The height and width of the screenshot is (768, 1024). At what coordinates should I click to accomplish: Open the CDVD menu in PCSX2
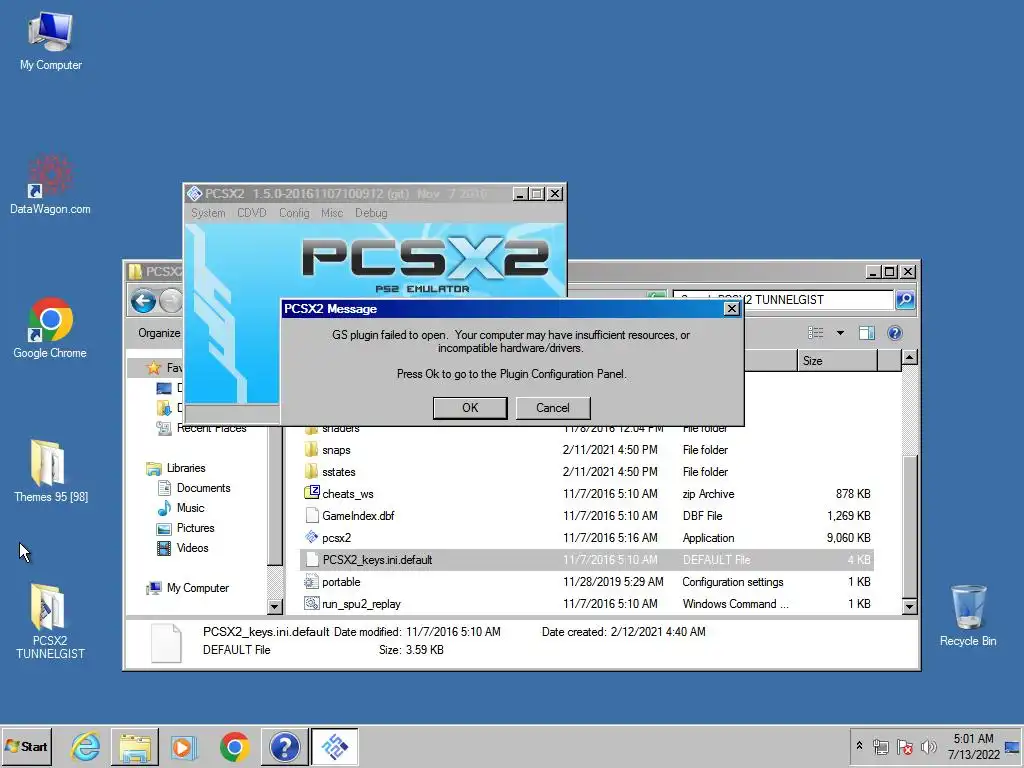click(251, 213)
